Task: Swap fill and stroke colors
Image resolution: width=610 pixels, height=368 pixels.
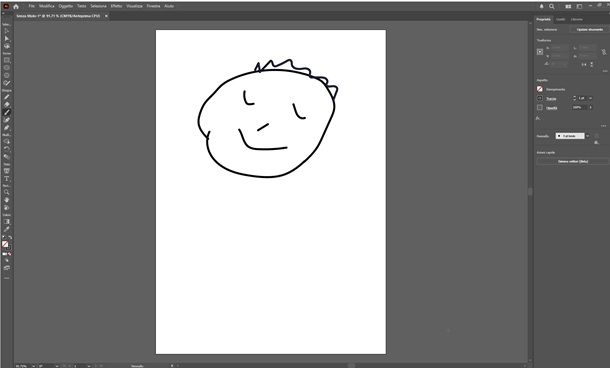Action: coord(10,237)
